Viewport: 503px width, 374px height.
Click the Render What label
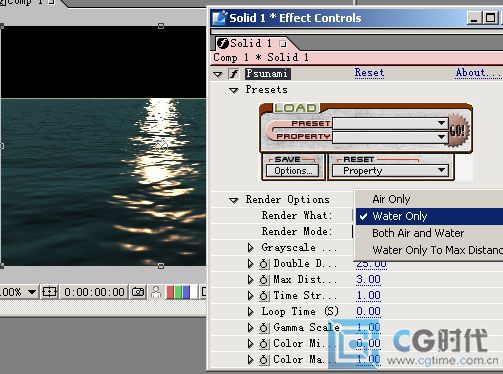coord(297,216)
